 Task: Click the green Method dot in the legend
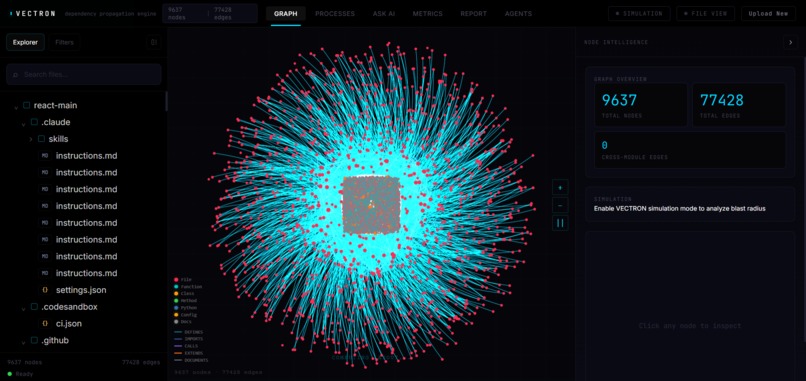point(176,300)
